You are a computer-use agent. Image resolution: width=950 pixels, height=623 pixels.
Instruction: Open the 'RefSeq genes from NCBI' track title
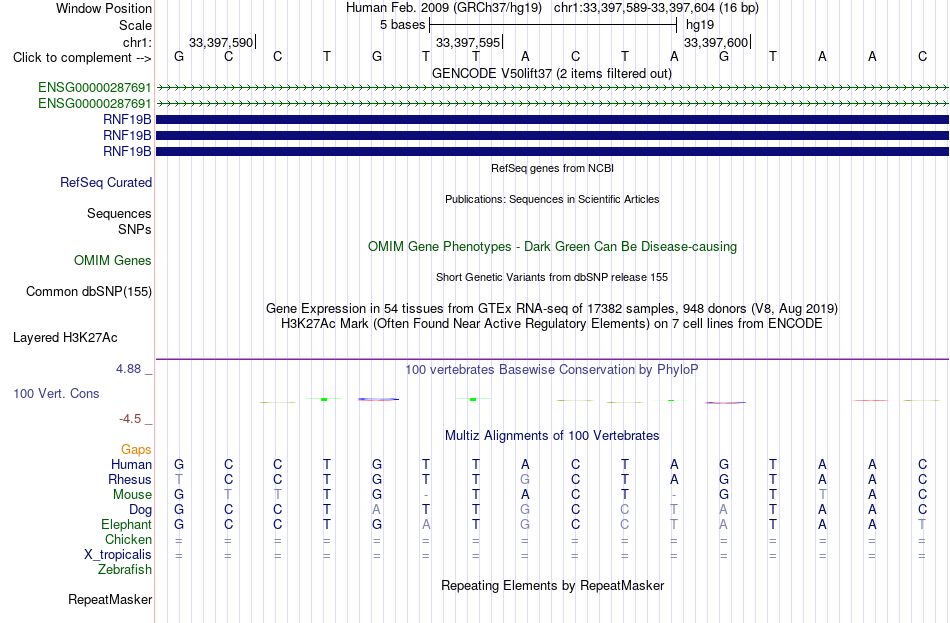point(553,168)
